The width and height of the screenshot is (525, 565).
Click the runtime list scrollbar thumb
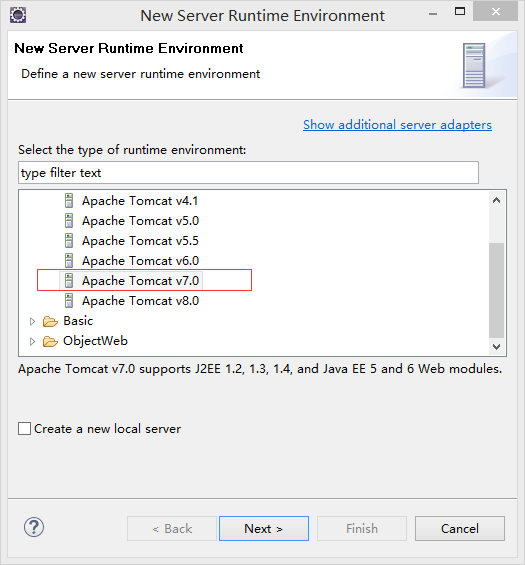coord(497,290)
